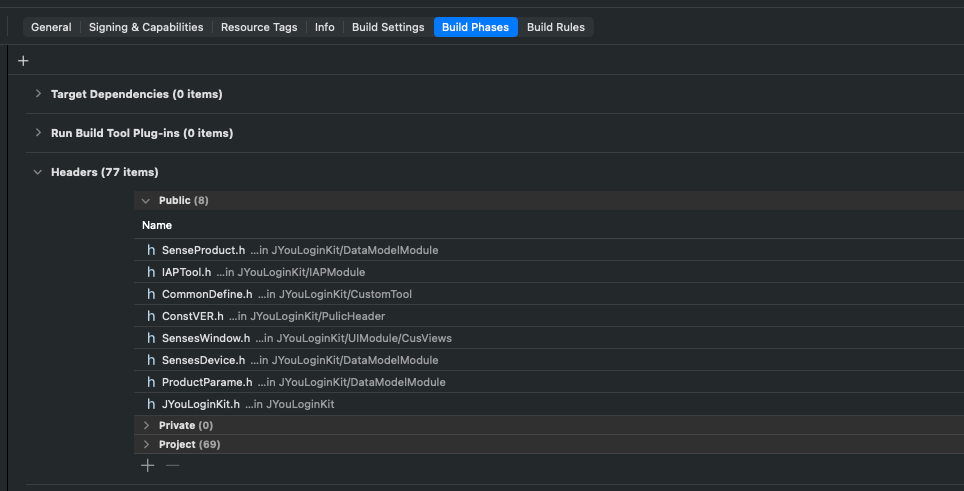Click the header file icon for SensesWindow.h
Screen dimensions: 964x491
151,338
